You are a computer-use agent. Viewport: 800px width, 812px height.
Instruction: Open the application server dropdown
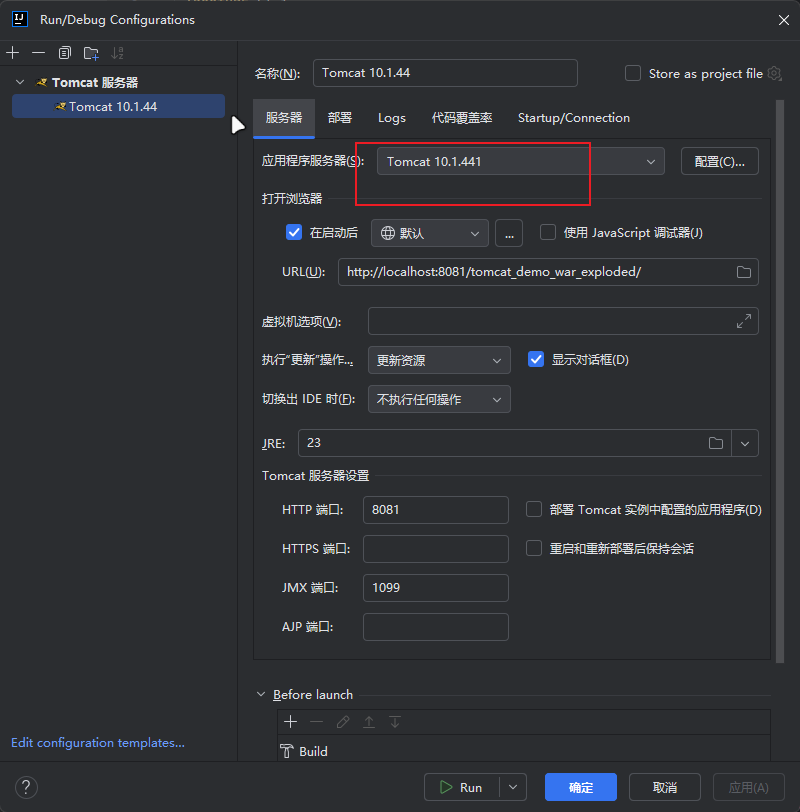click(x=520, y=162)
